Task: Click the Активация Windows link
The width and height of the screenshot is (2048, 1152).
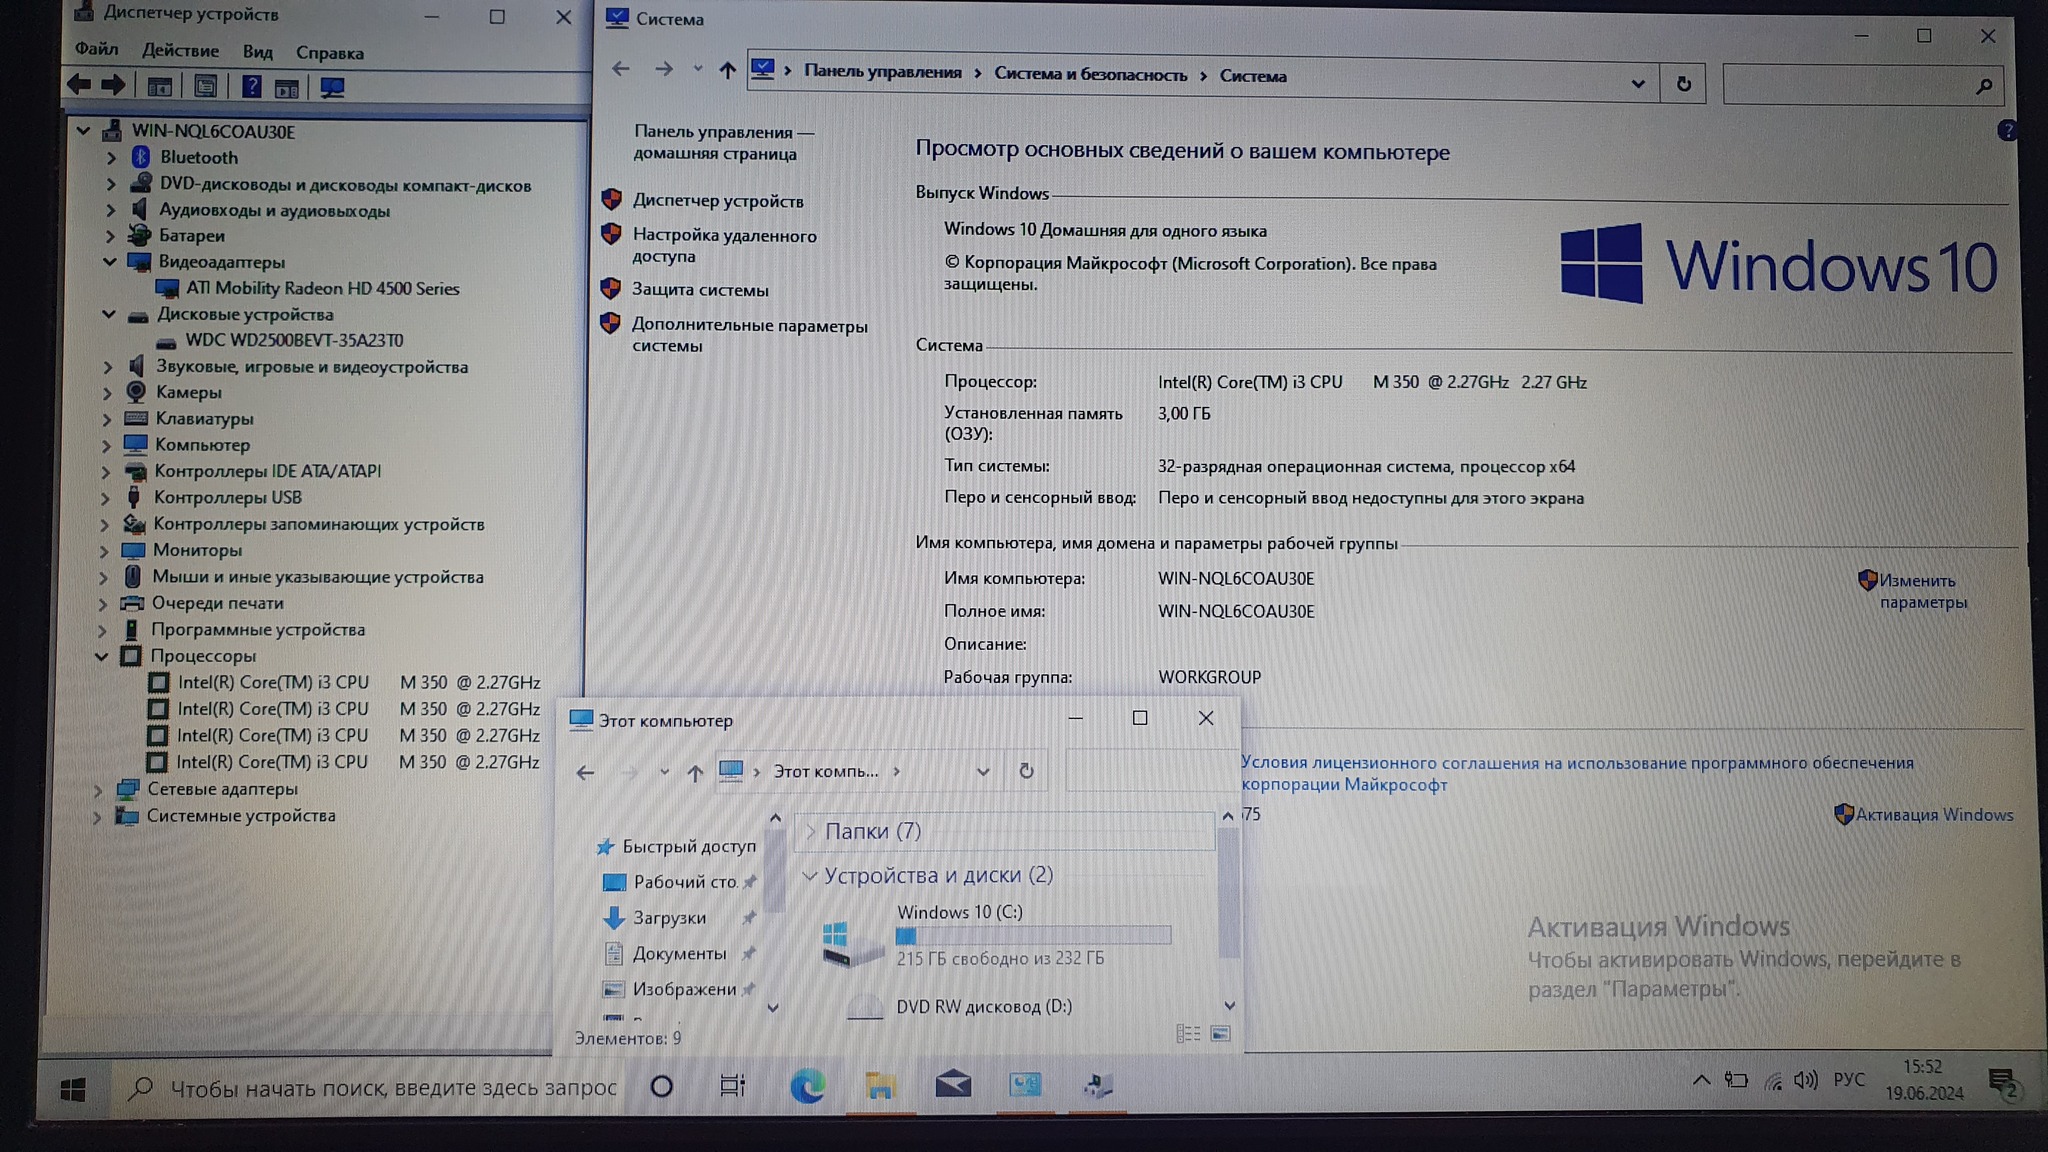Action: click(1934, 814)
